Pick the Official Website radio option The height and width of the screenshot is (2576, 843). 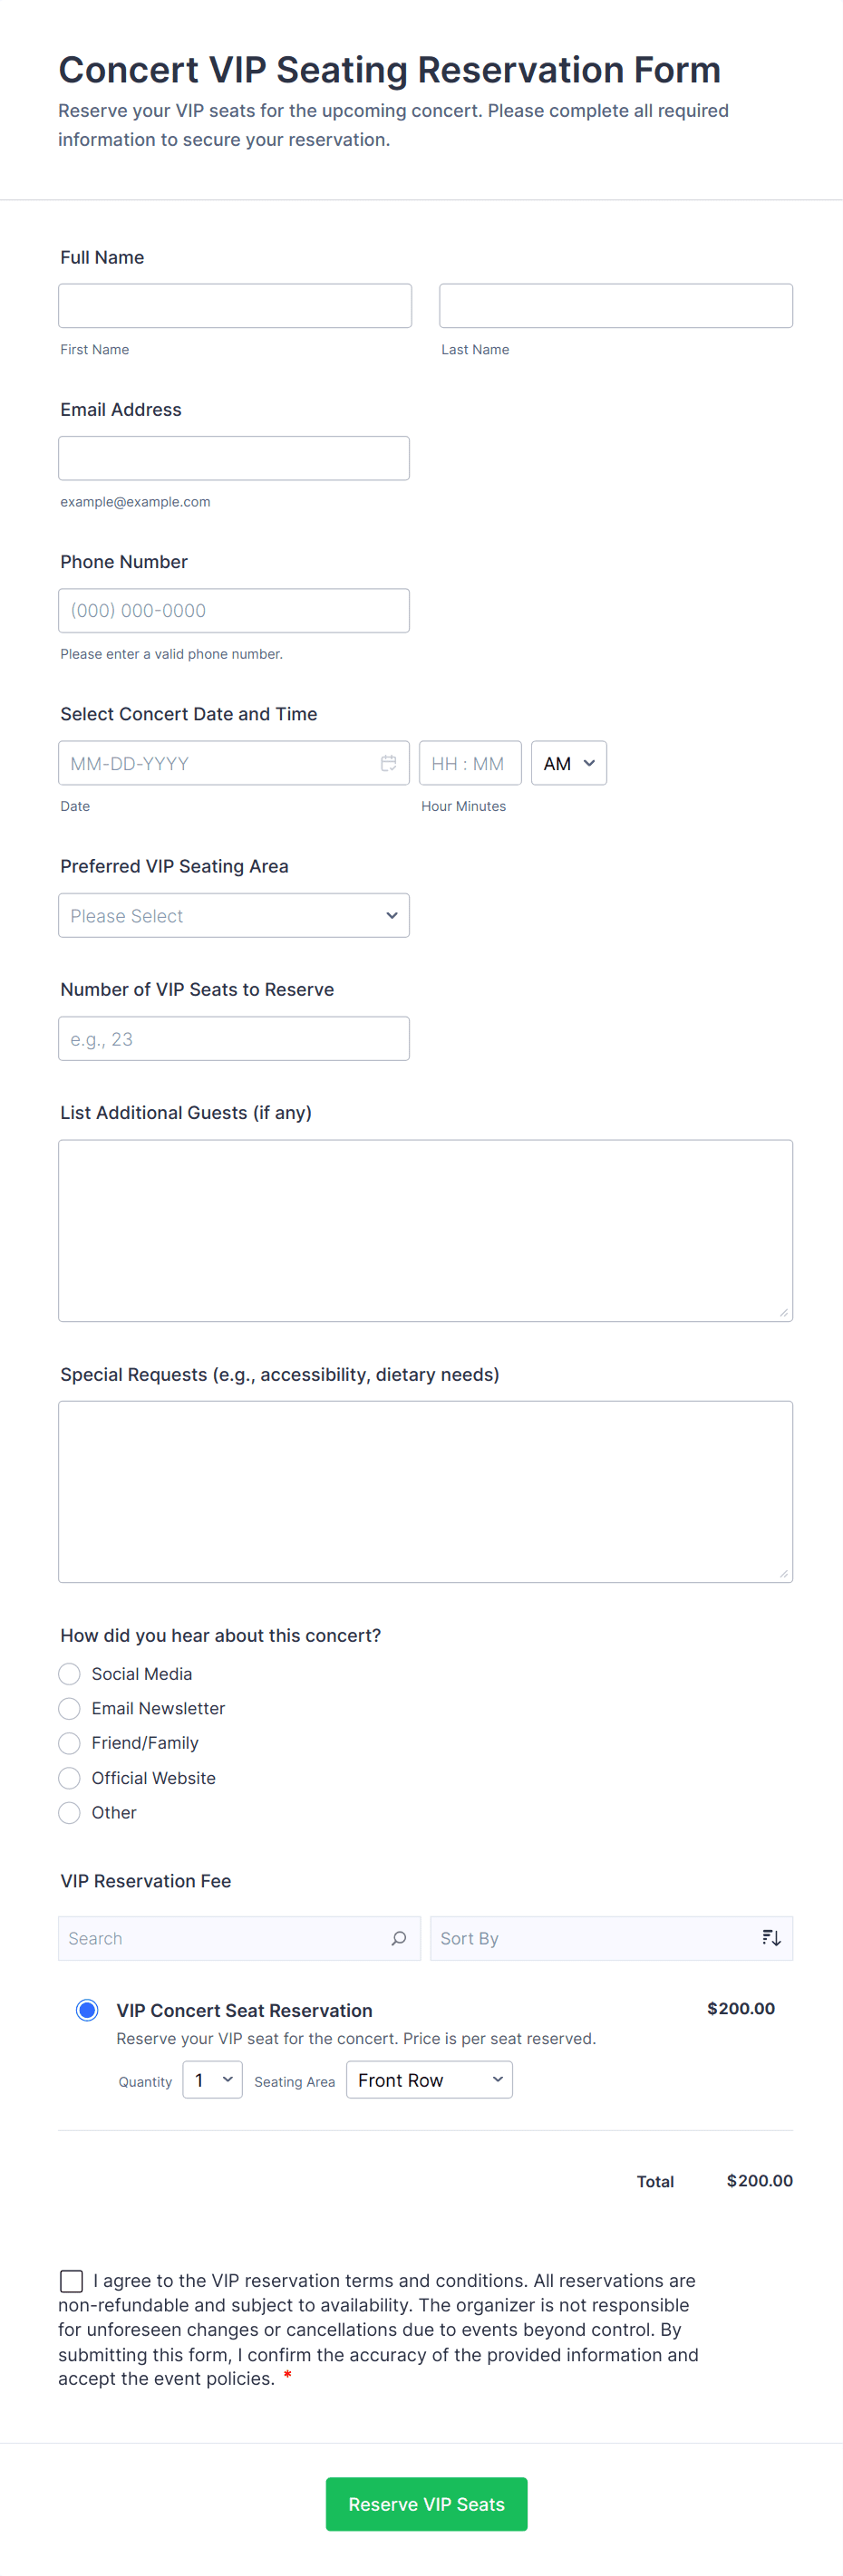click(x=69, y=1778)
